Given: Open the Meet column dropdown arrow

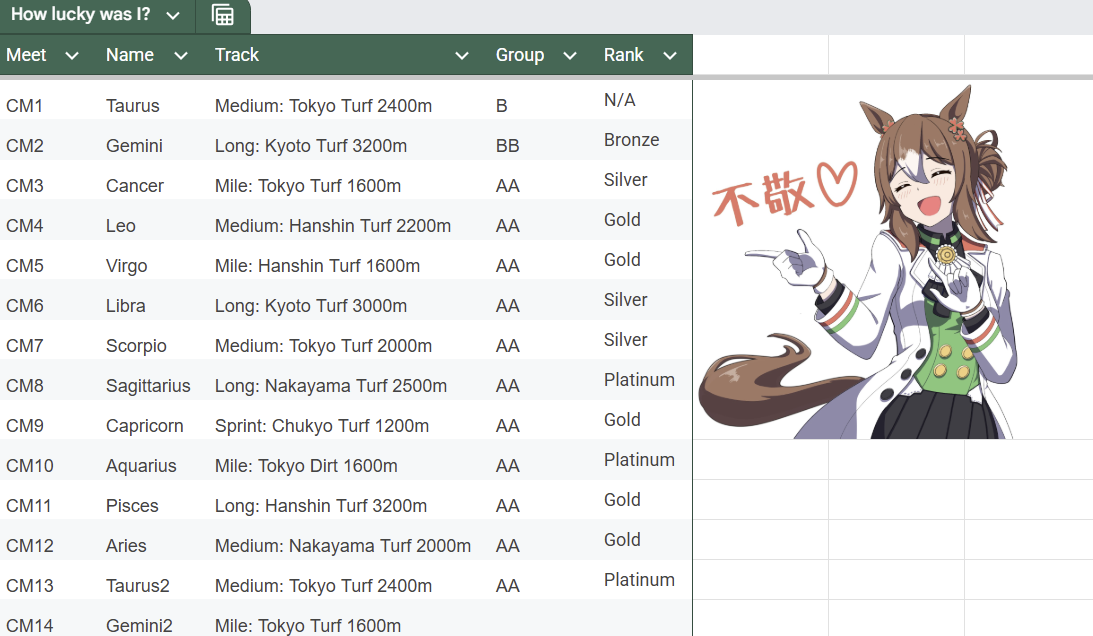Looking at the screenshot, I should point(72,56).
